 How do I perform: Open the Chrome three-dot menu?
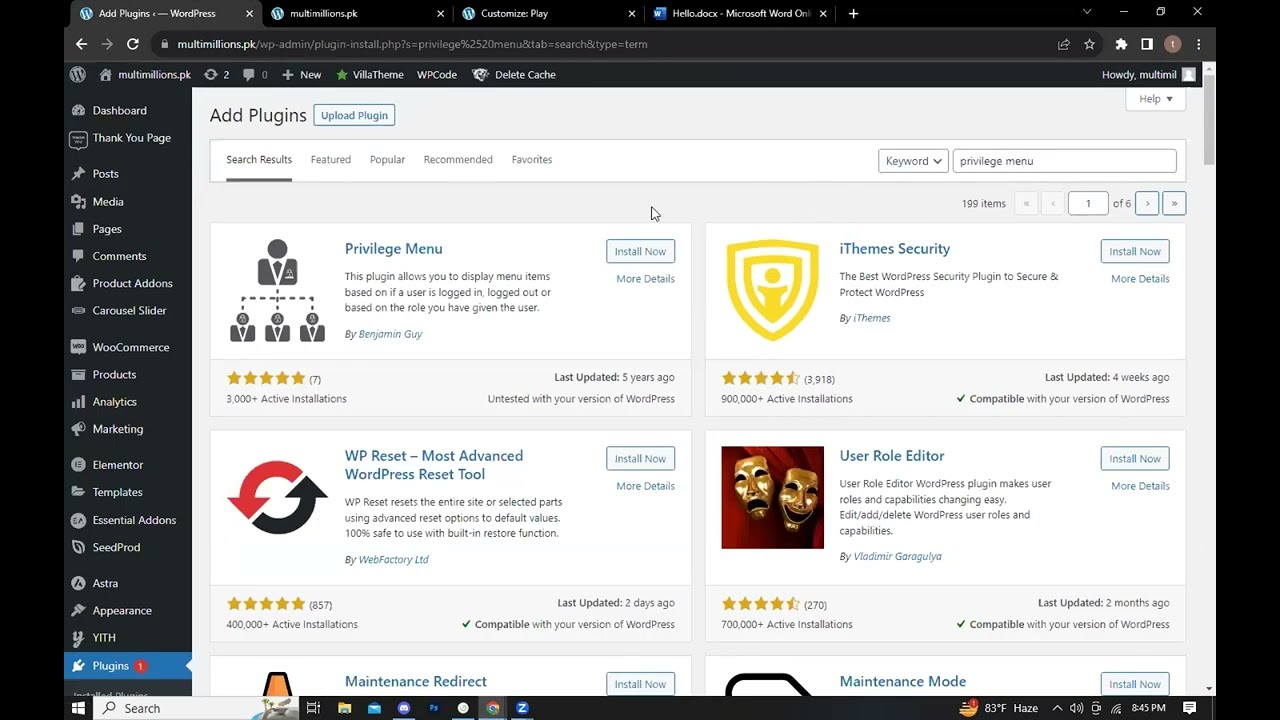[x=1199, y=44]
